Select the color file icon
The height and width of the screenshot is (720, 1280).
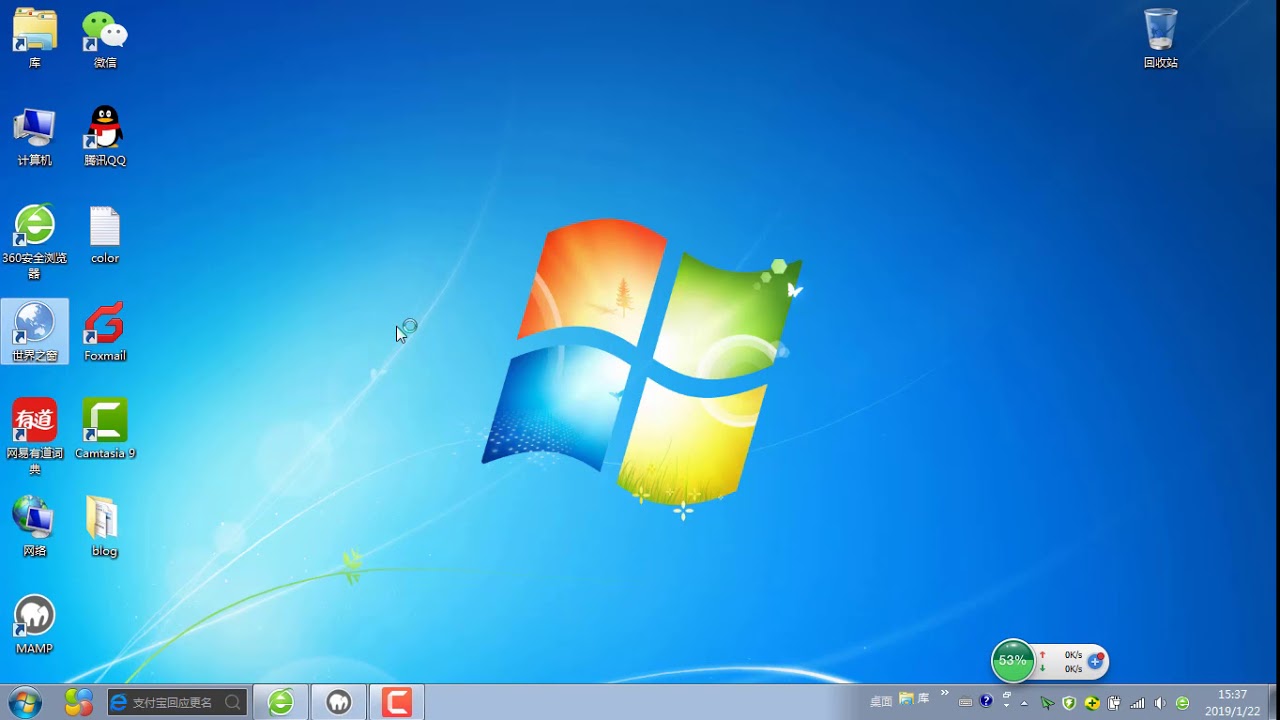(x=105, y=234)
